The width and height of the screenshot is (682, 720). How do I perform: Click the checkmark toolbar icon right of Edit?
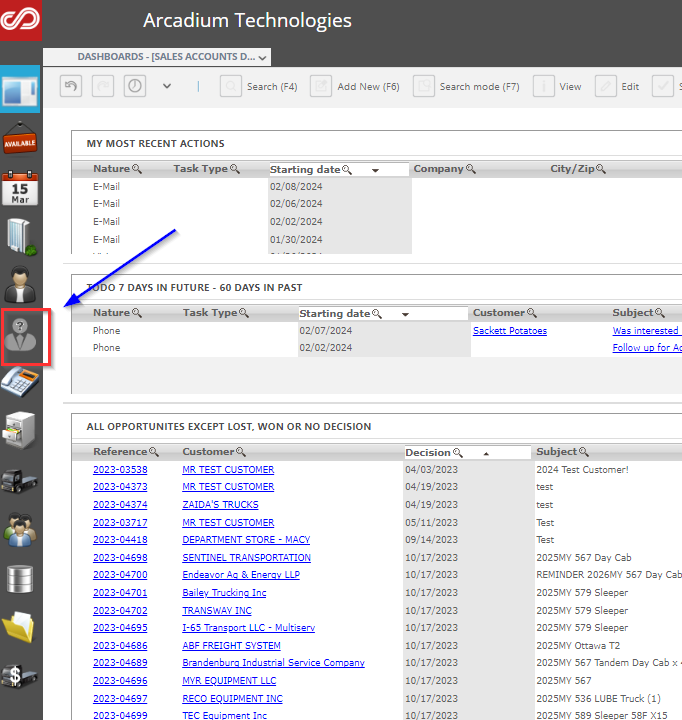point(663,86)
